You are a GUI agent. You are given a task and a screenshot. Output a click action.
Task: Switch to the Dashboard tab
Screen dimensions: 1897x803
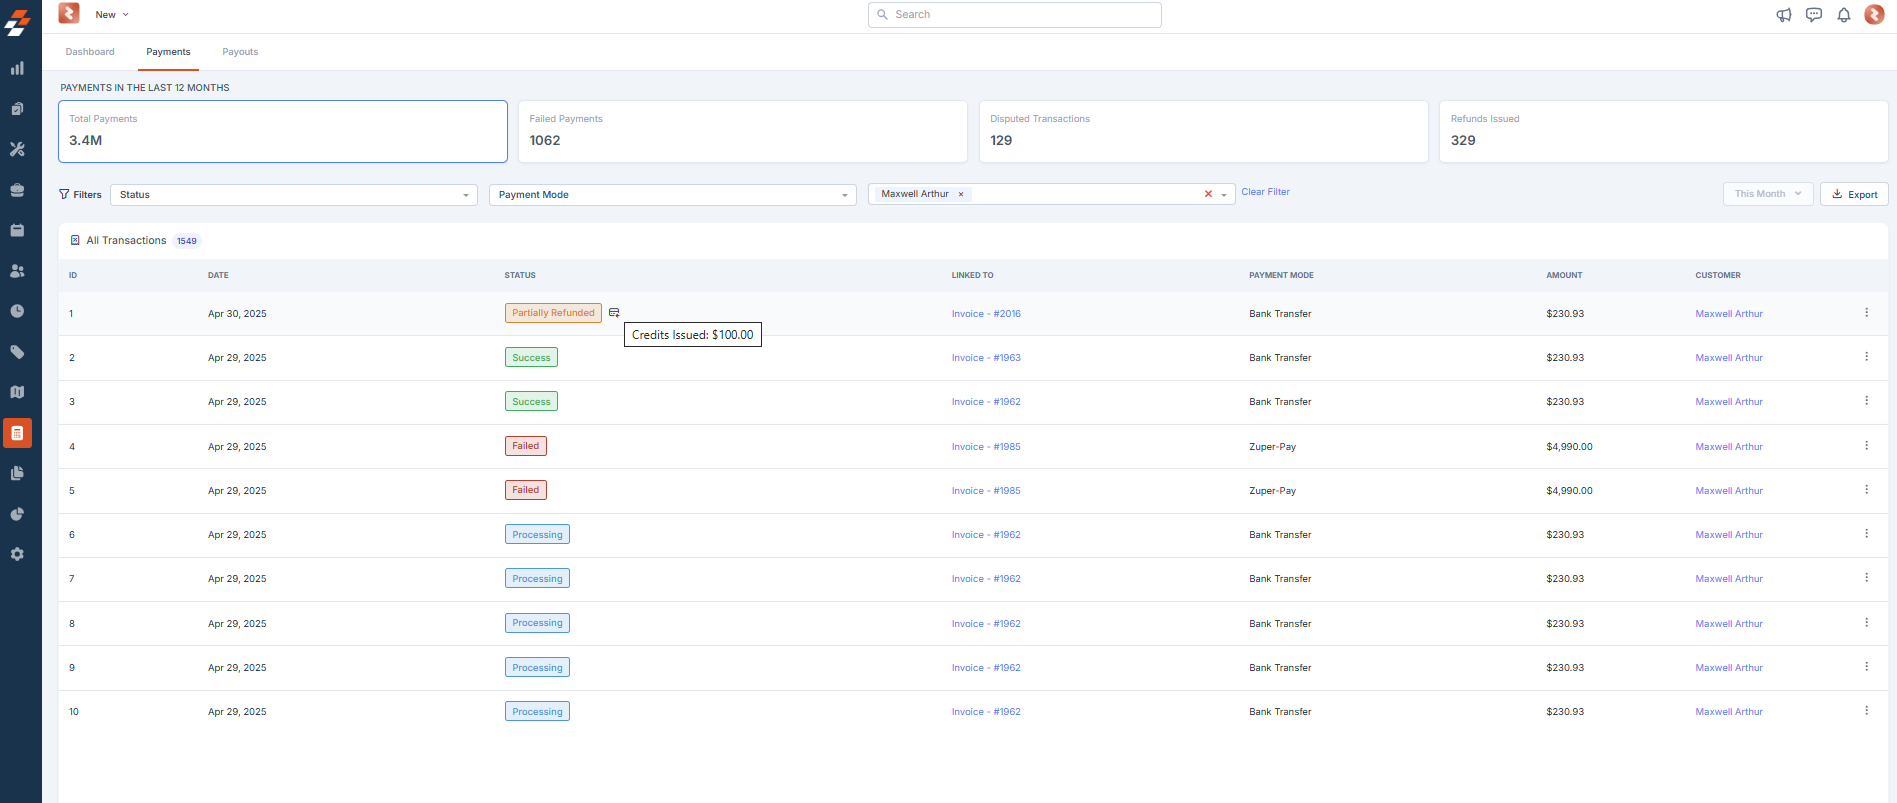[90, 52]
